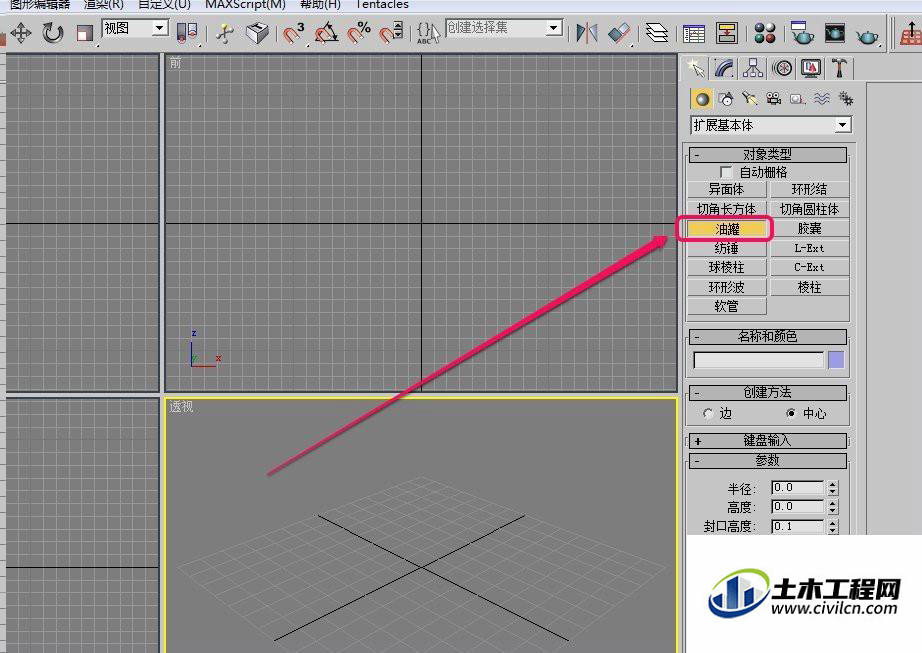Open the 渲染(R) menu
Screen dimensions: 922x653
[x=104, y=4]
